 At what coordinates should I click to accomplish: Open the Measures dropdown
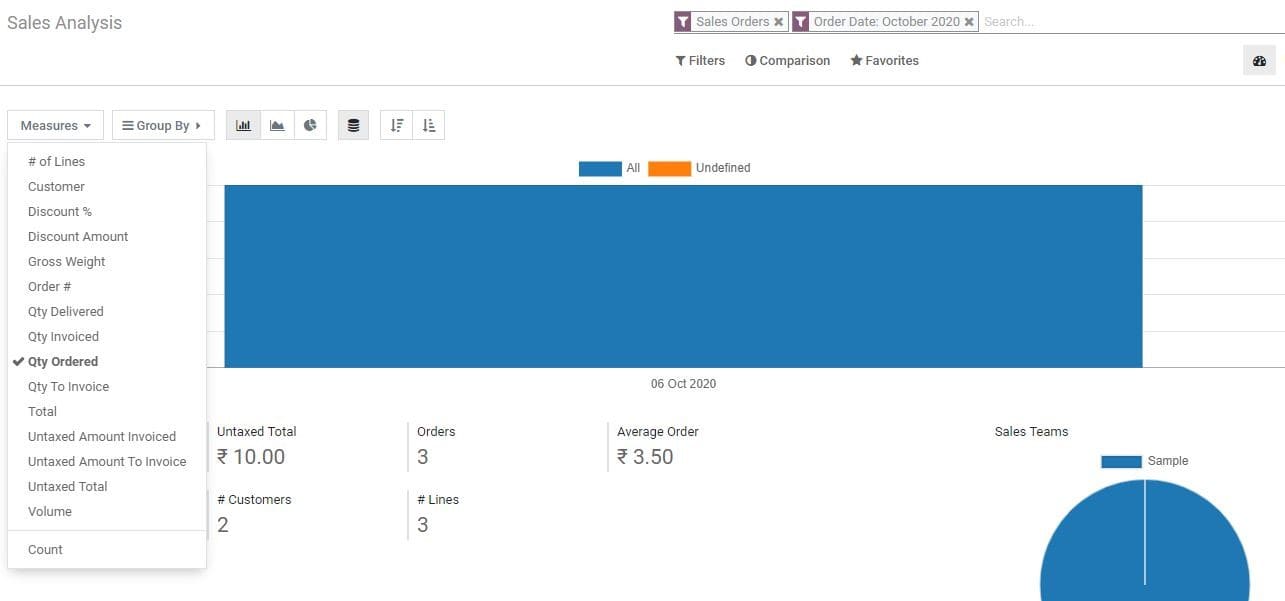(55, 124)
